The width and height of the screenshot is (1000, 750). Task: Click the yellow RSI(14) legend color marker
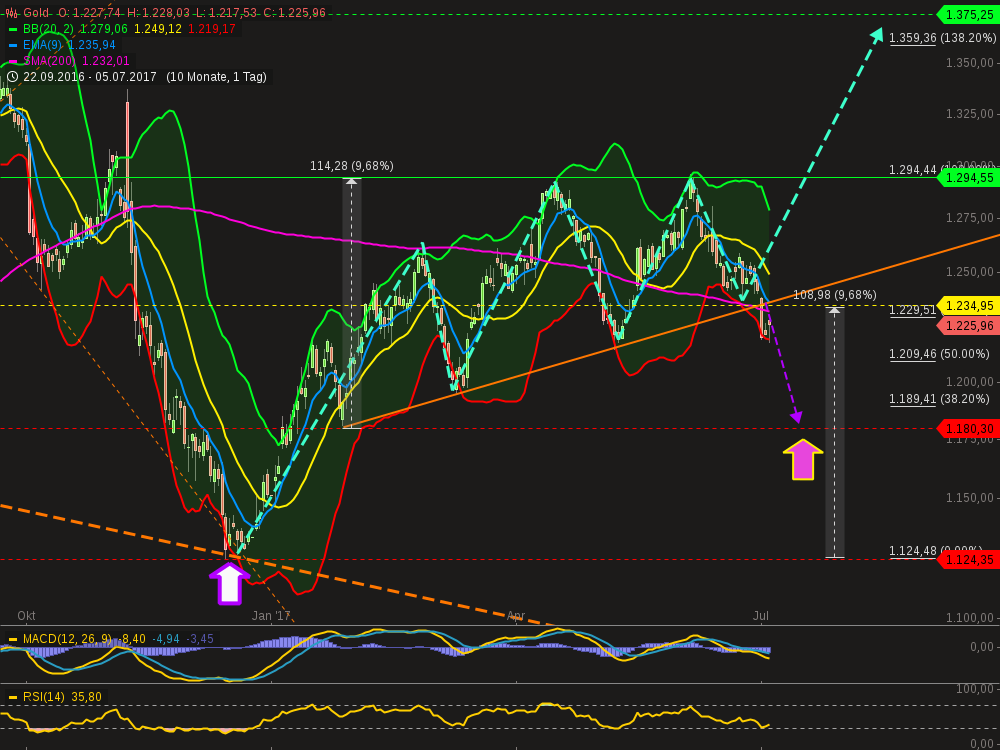(12, 697)
